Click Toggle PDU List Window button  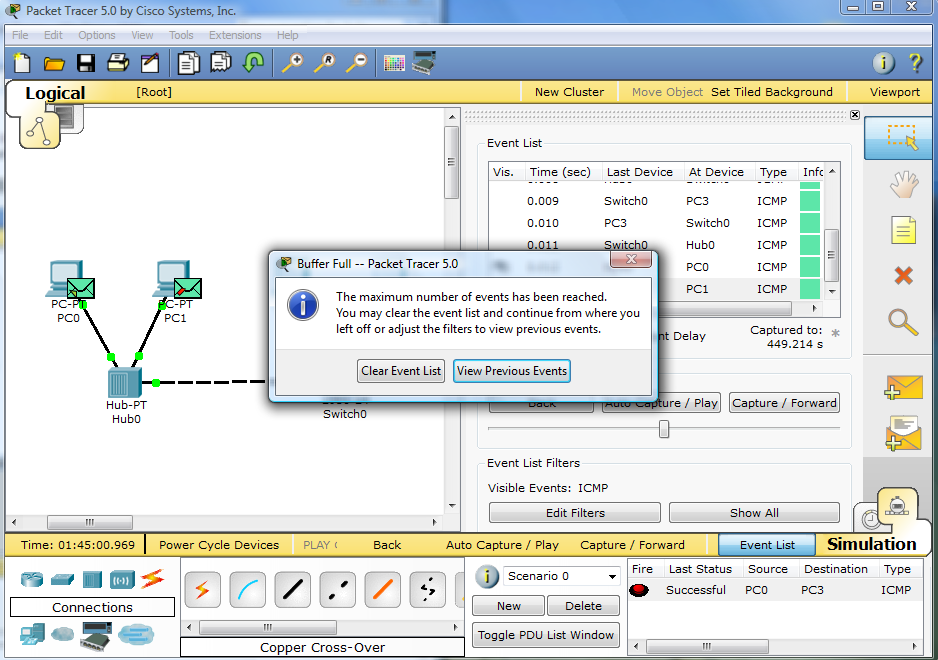tap(546, 635)
